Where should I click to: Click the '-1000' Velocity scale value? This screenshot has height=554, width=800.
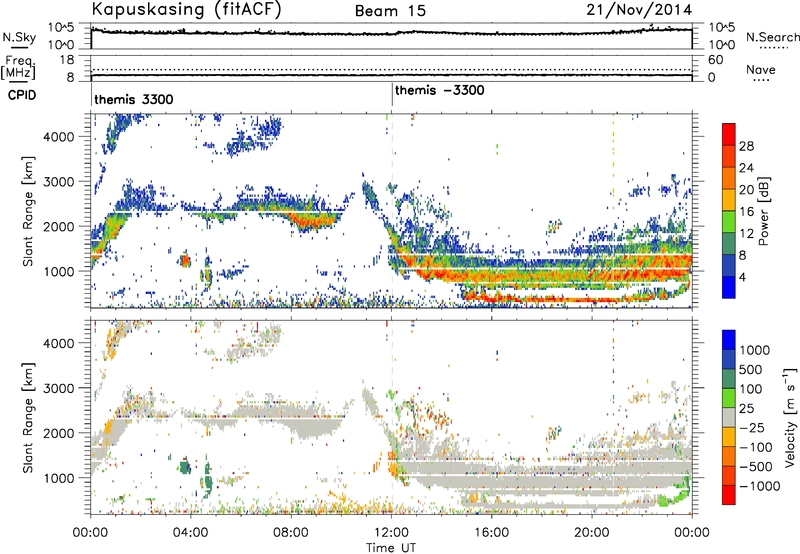pyautogui.click(x=760, y=486)
